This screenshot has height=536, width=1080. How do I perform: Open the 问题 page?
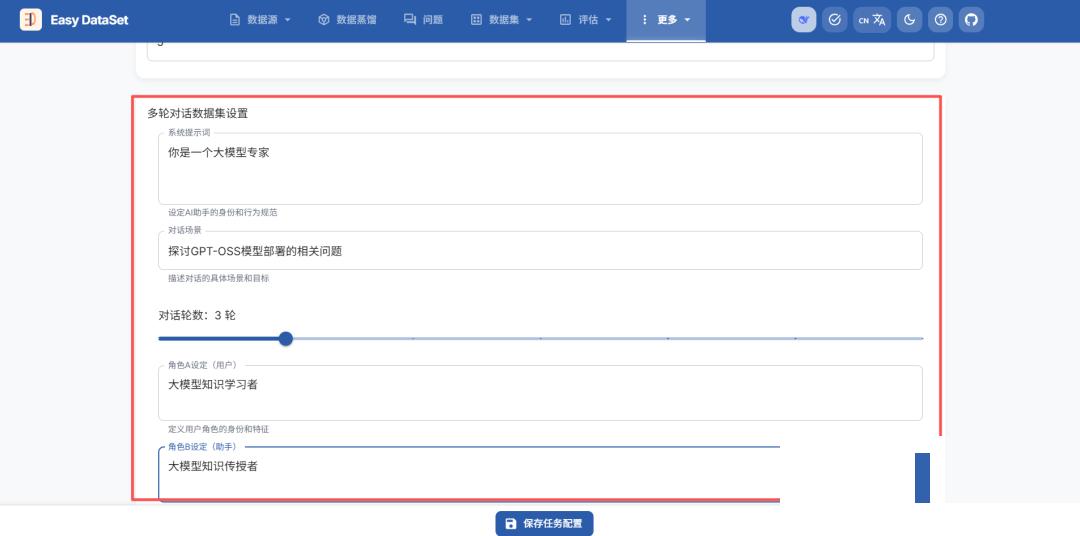[x=424, y=20]
